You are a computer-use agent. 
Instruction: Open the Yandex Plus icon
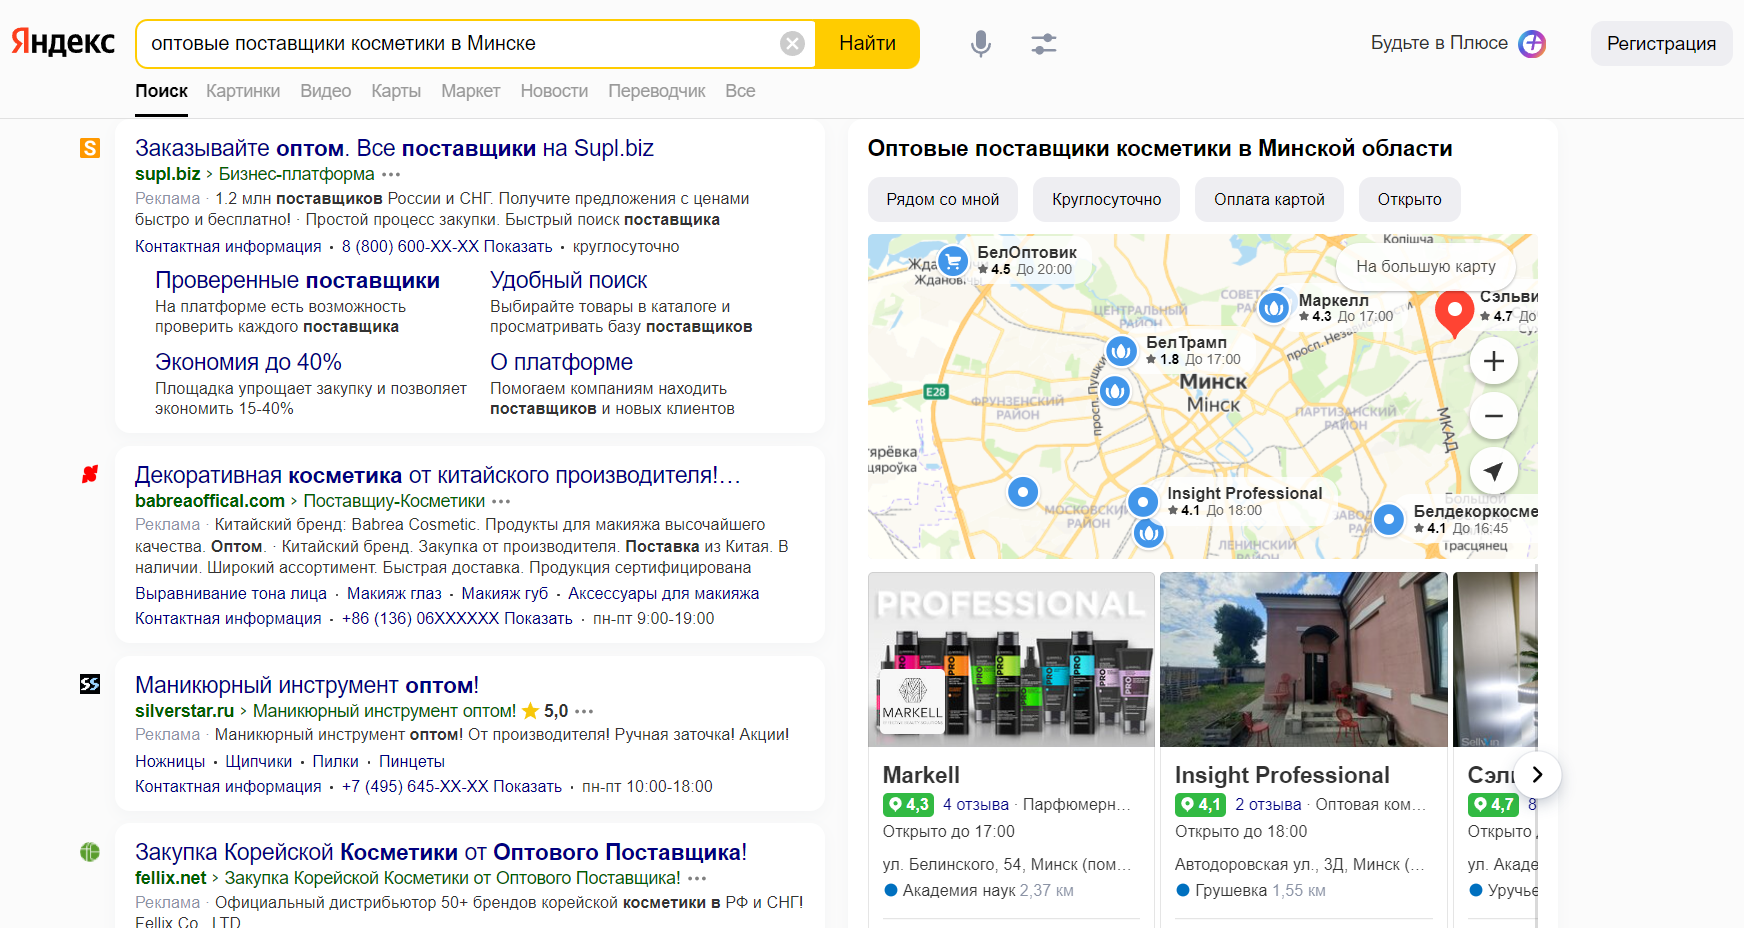pos(1532,43)
